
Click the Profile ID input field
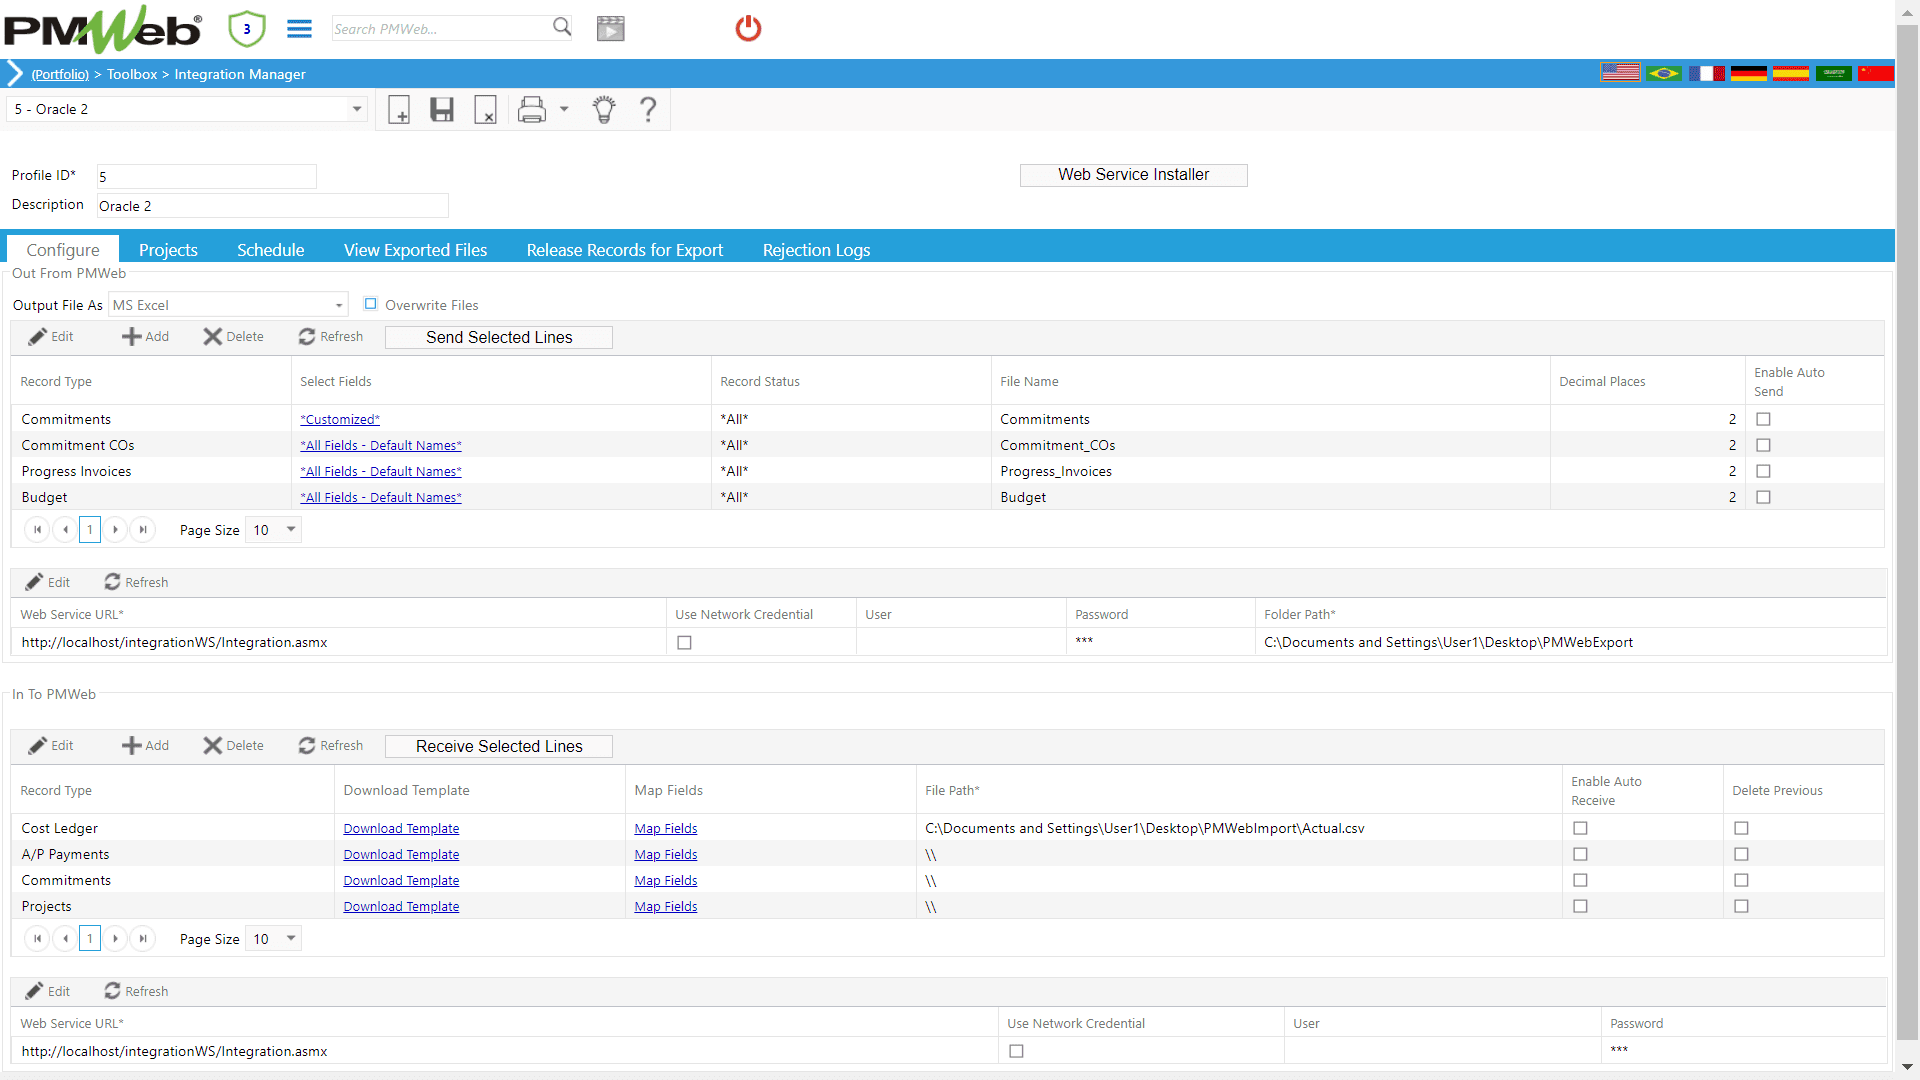coord(206,177)
